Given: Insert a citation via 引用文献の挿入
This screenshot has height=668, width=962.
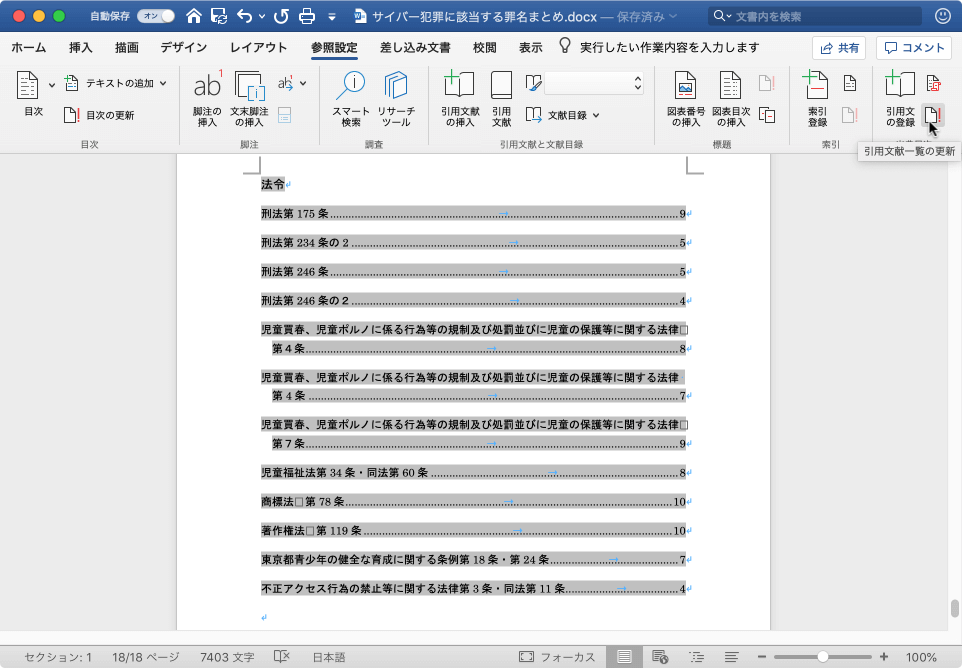Looking at the screenshot, I should (459, 95).
